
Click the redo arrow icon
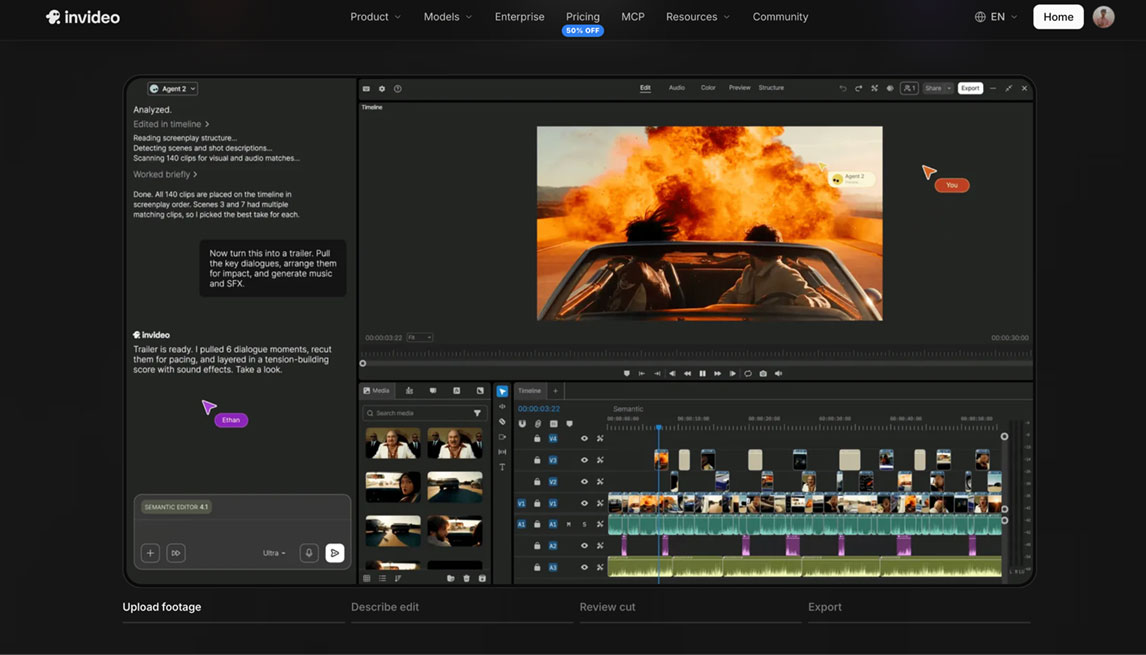tap(859, 88)
